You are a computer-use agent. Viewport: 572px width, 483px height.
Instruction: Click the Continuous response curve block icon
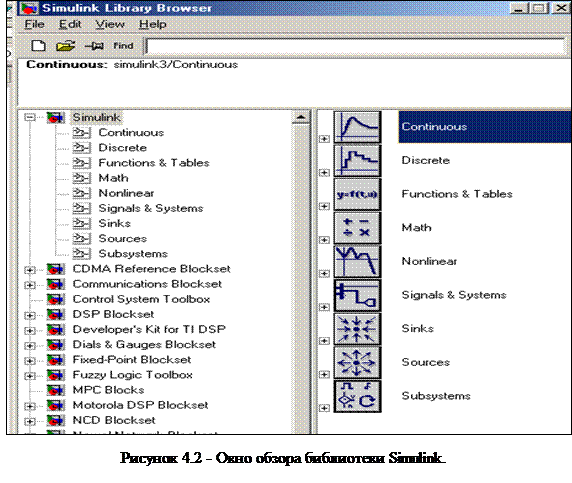coord(358,127)
